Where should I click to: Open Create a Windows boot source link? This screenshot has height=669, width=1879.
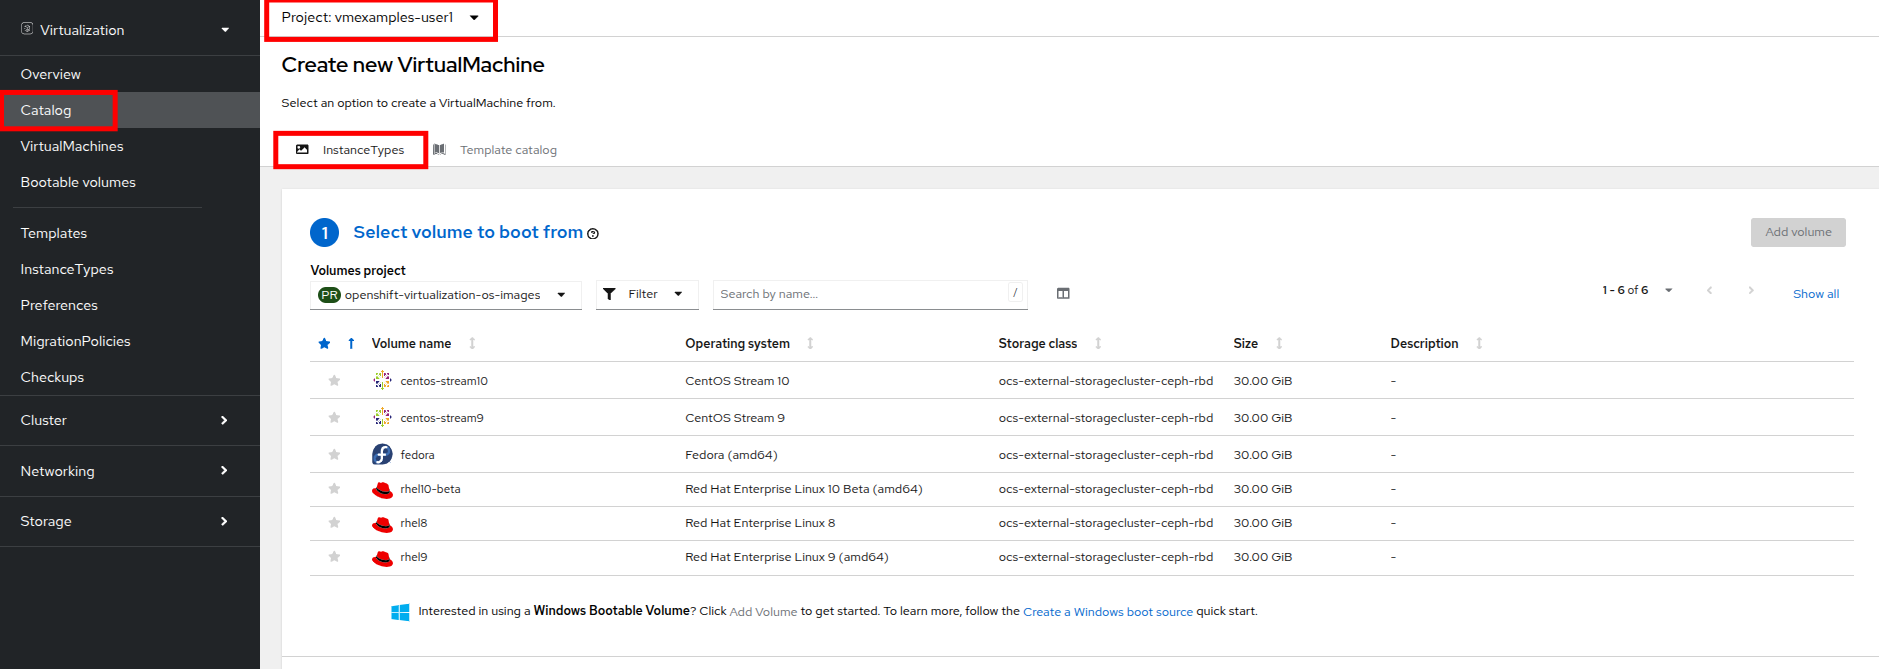coord(1107,612)
